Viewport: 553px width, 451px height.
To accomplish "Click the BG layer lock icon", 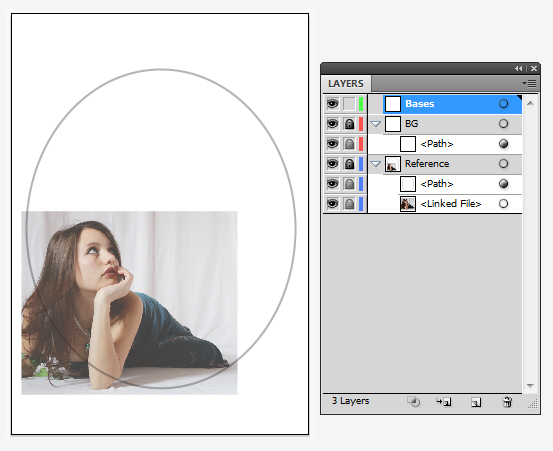I will (x=349, y=124).
